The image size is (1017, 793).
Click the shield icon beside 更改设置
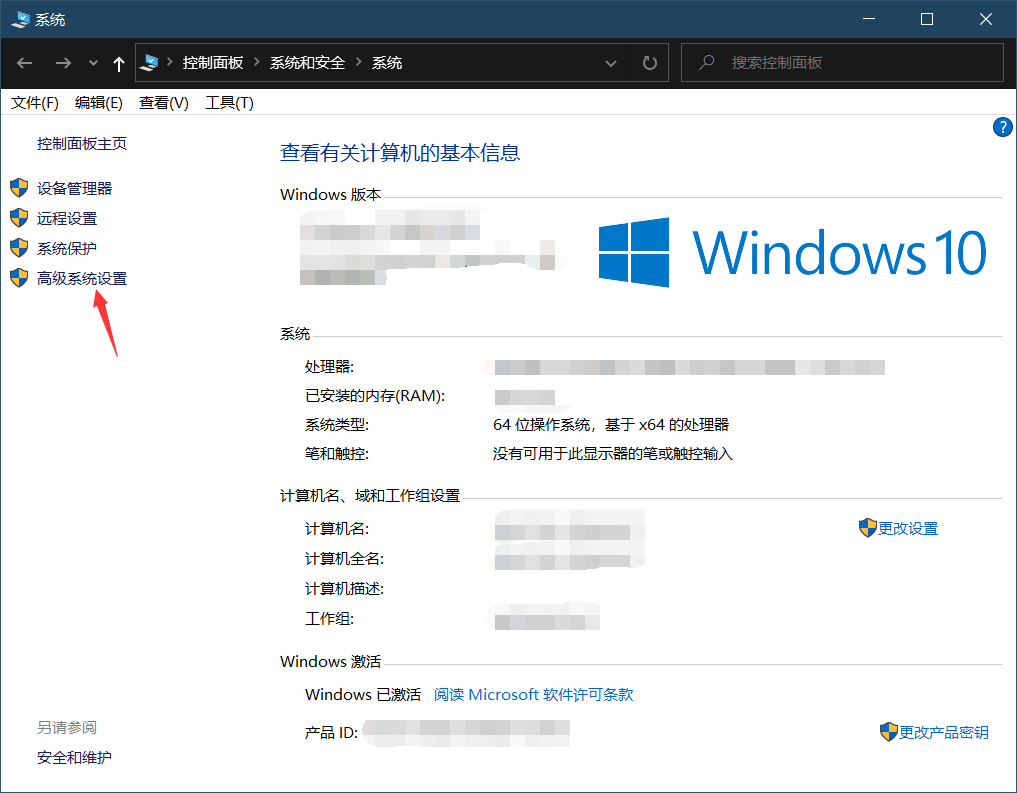[867, 528]
